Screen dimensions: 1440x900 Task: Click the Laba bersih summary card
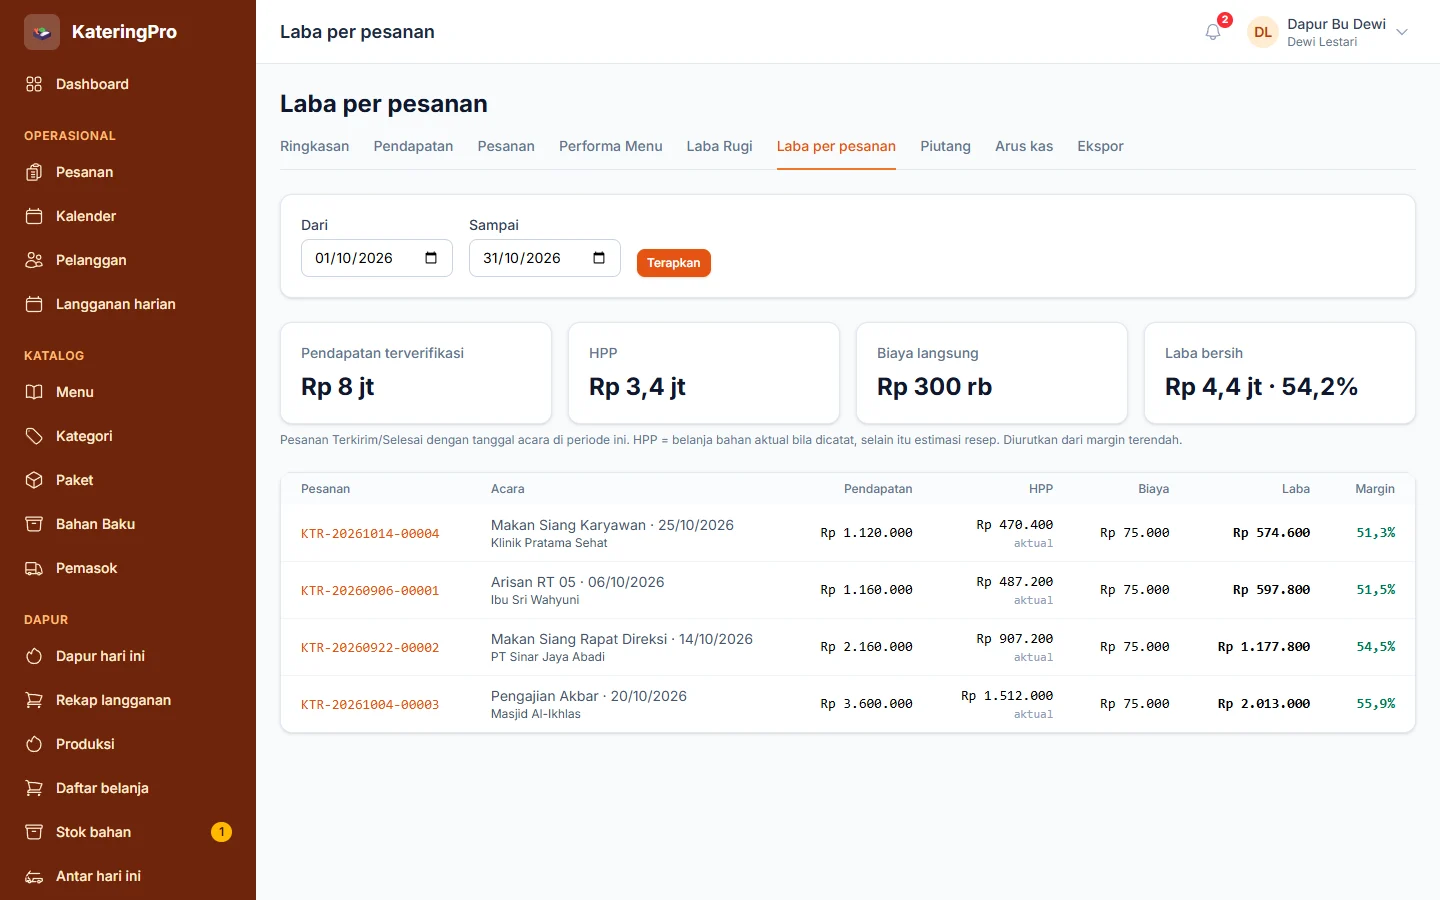(1280, 373)
